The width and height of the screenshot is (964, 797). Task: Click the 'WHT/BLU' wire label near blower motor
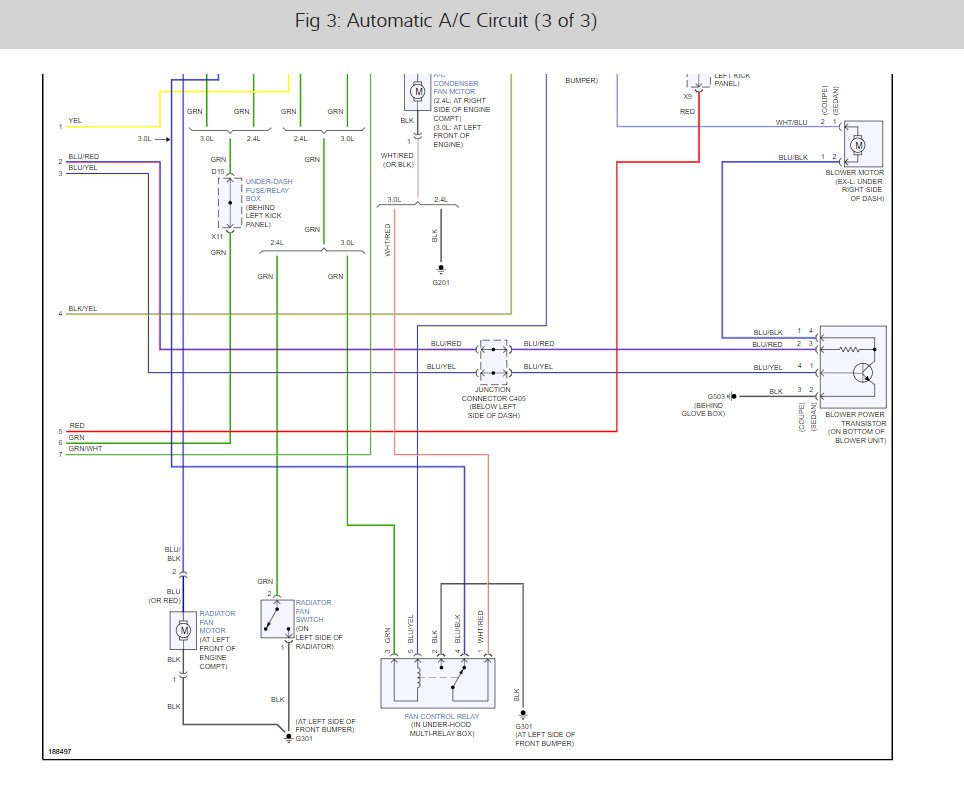click(x=791, y=122)
